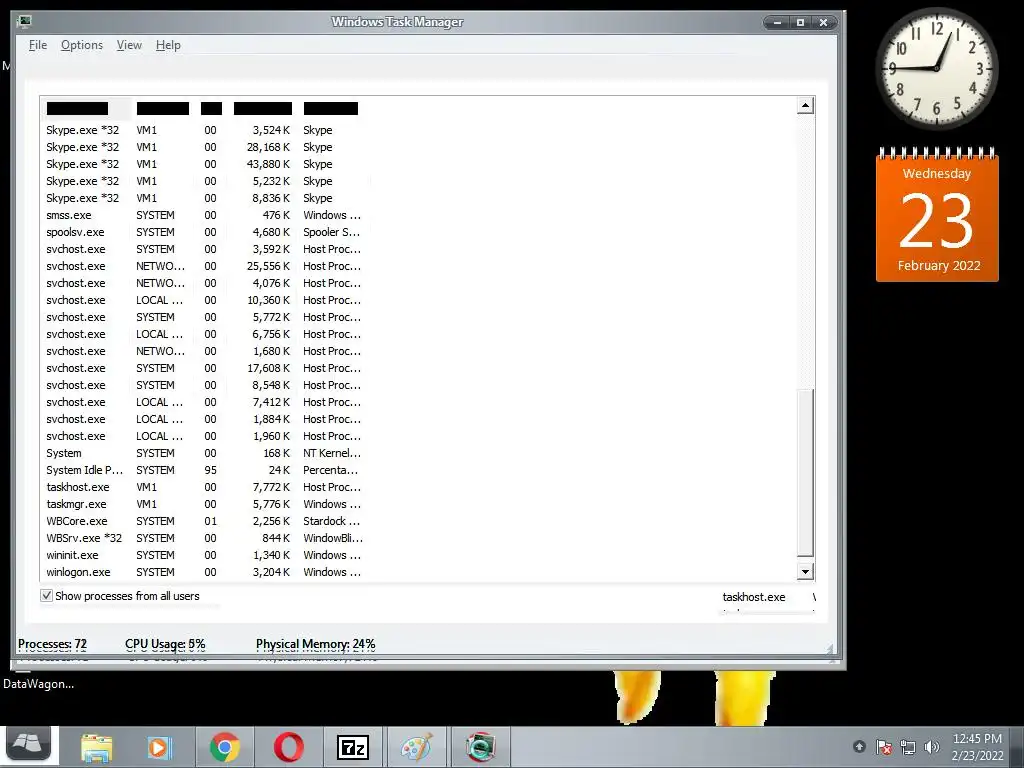Select svchost.exe row using 1,680 K
Screen dimensions: 1024x768
[x=204, y=351]
